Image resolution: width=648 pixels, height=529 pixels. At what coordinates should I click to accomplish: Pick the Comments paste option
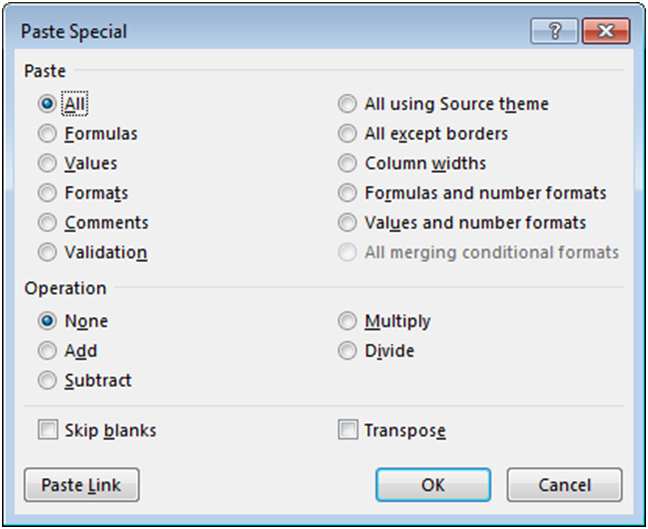coord(46,223)
